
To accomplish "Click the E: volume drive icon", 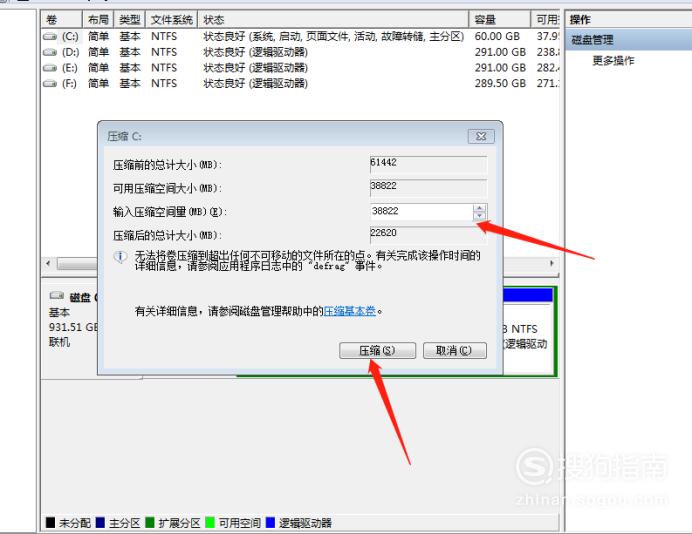I will [50, 68].
